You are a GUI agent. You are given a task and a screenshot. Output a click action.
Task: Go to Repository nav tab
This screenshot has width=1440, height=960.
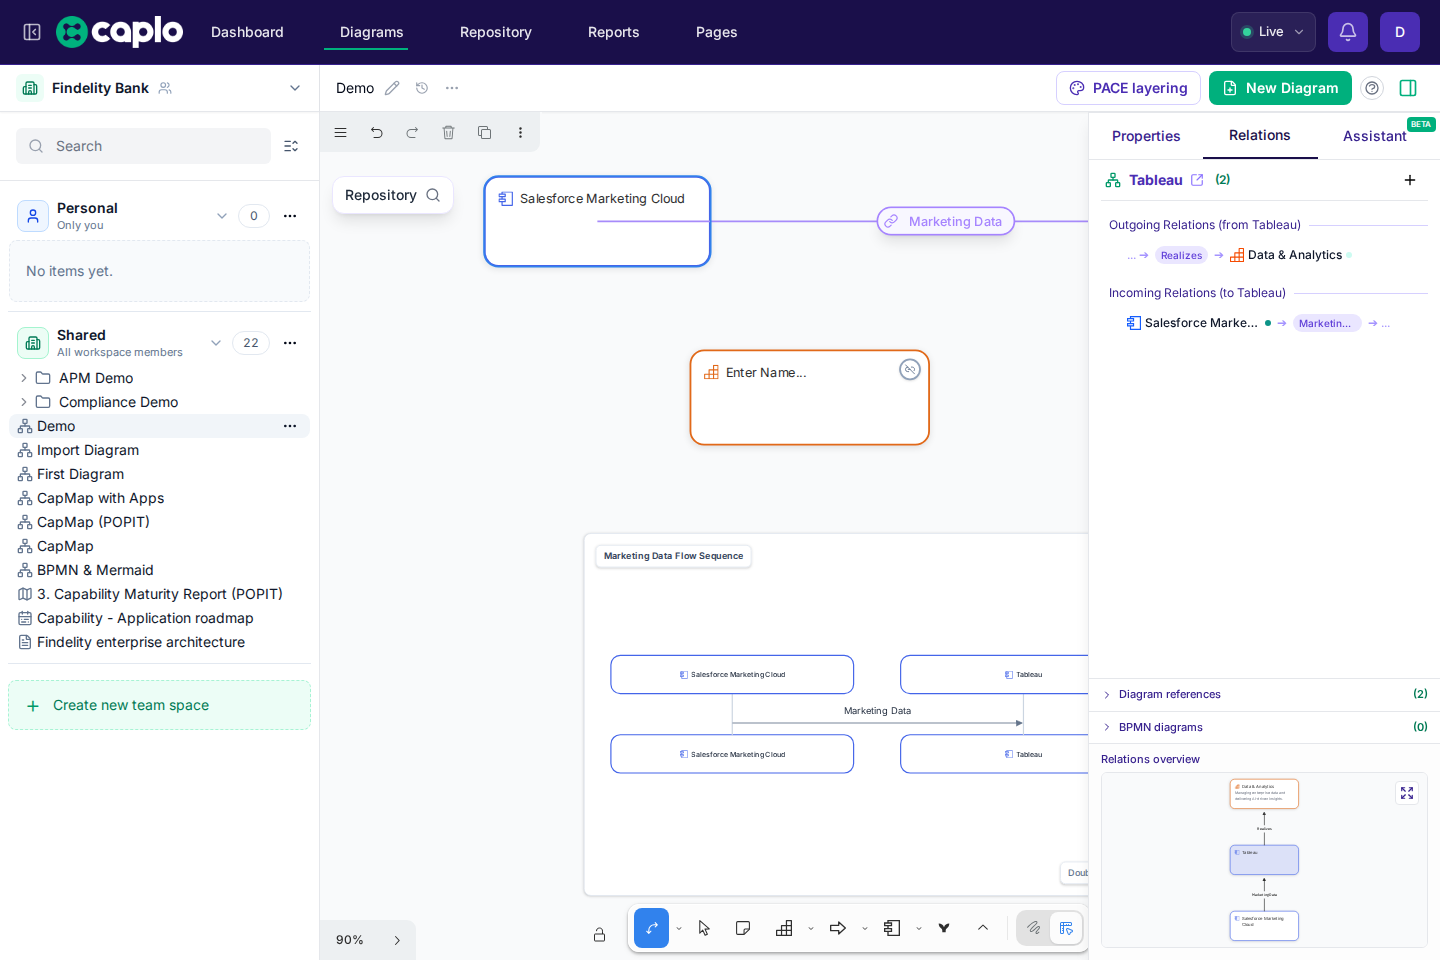(x=496, y=32)
